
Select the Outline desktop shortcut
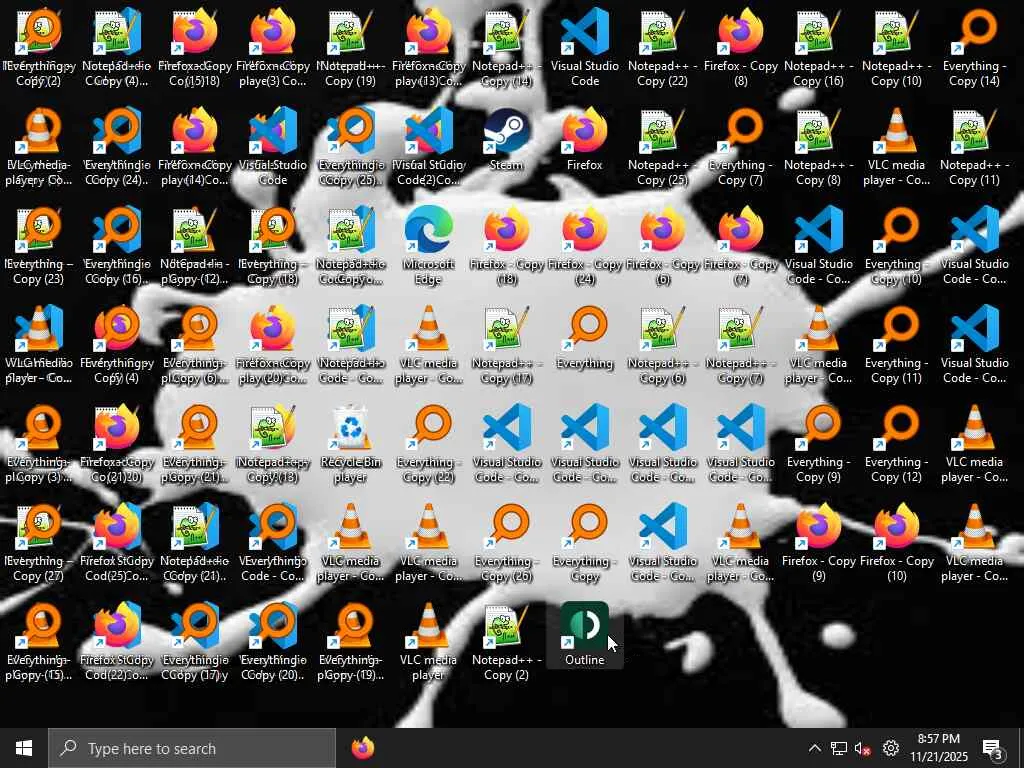coord(584,635)
